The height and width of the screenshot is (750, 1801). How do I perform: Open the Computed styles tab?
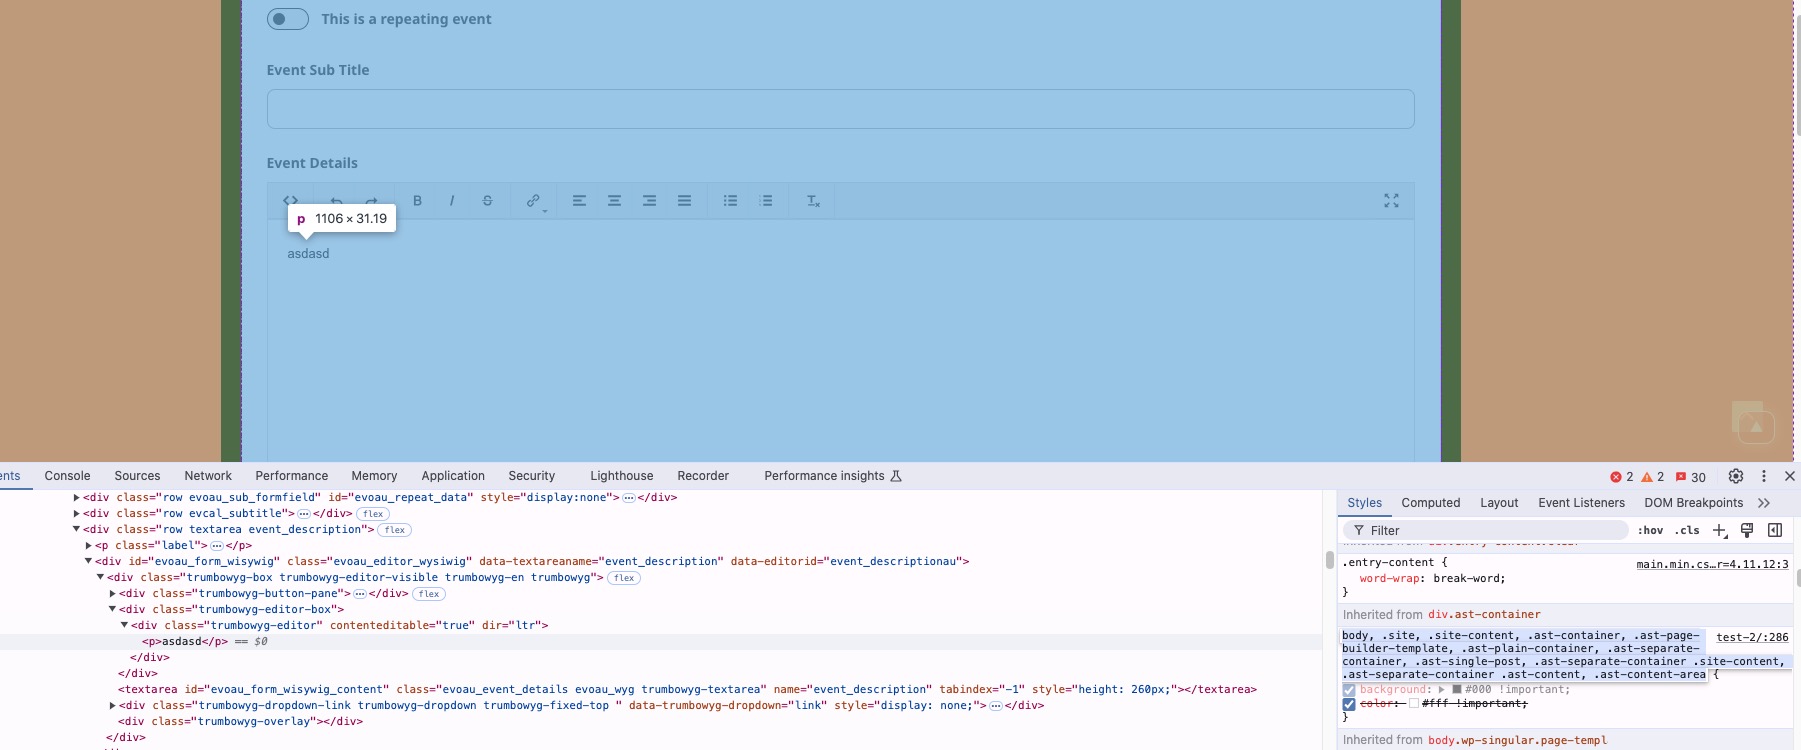[1430, 503]
